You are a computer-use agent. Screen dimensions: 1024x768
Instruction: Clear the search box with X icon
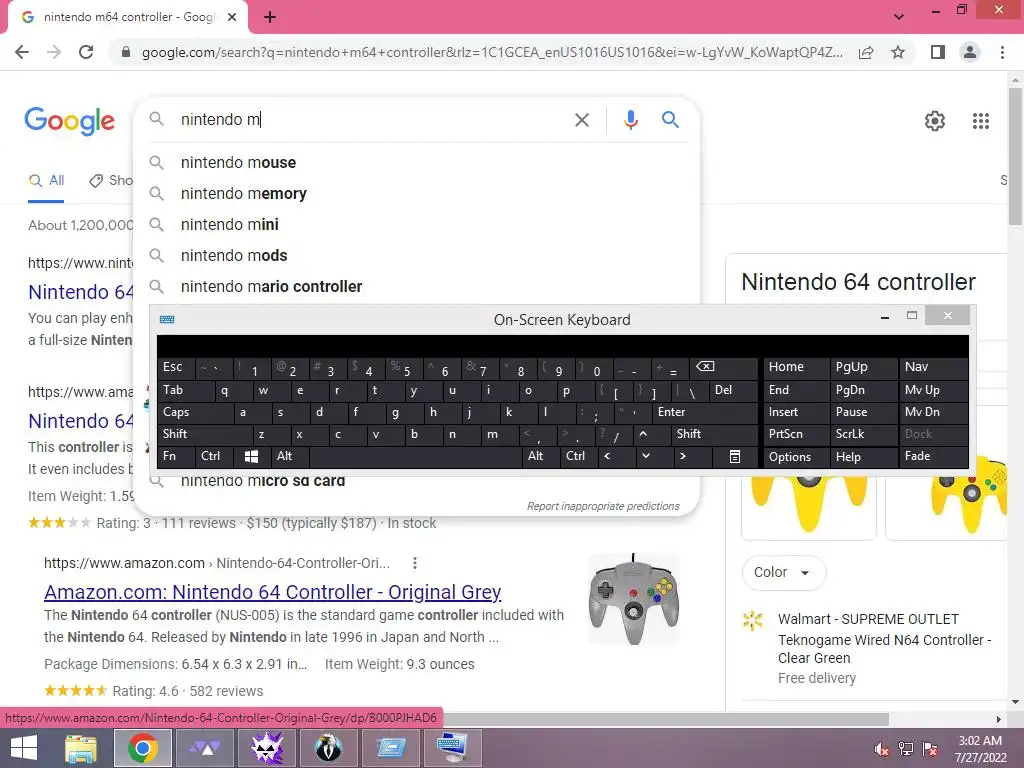[581, 120]
